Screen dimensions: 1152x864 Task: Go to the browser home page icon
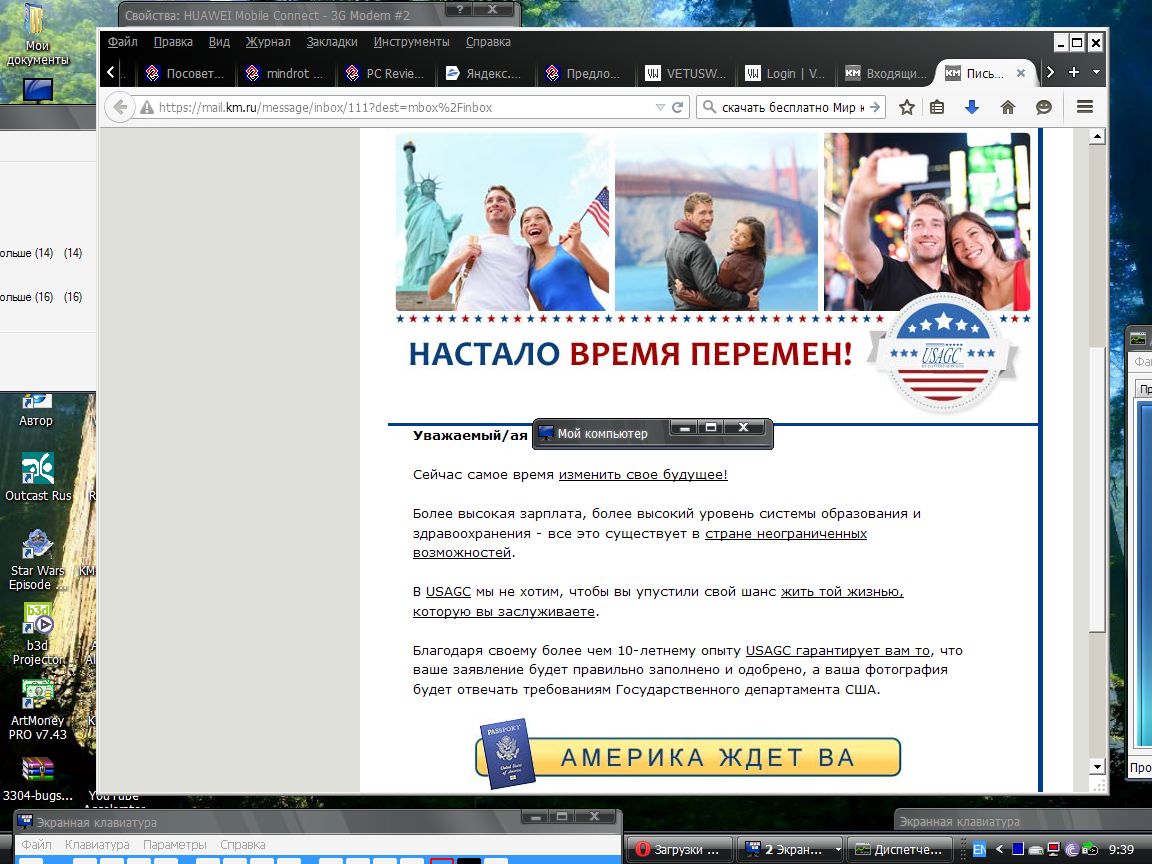(1008, 107)
